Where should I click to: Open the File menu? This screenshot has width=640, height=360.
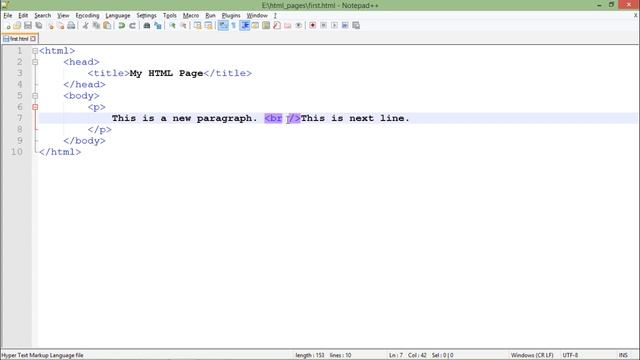point(8,16)
